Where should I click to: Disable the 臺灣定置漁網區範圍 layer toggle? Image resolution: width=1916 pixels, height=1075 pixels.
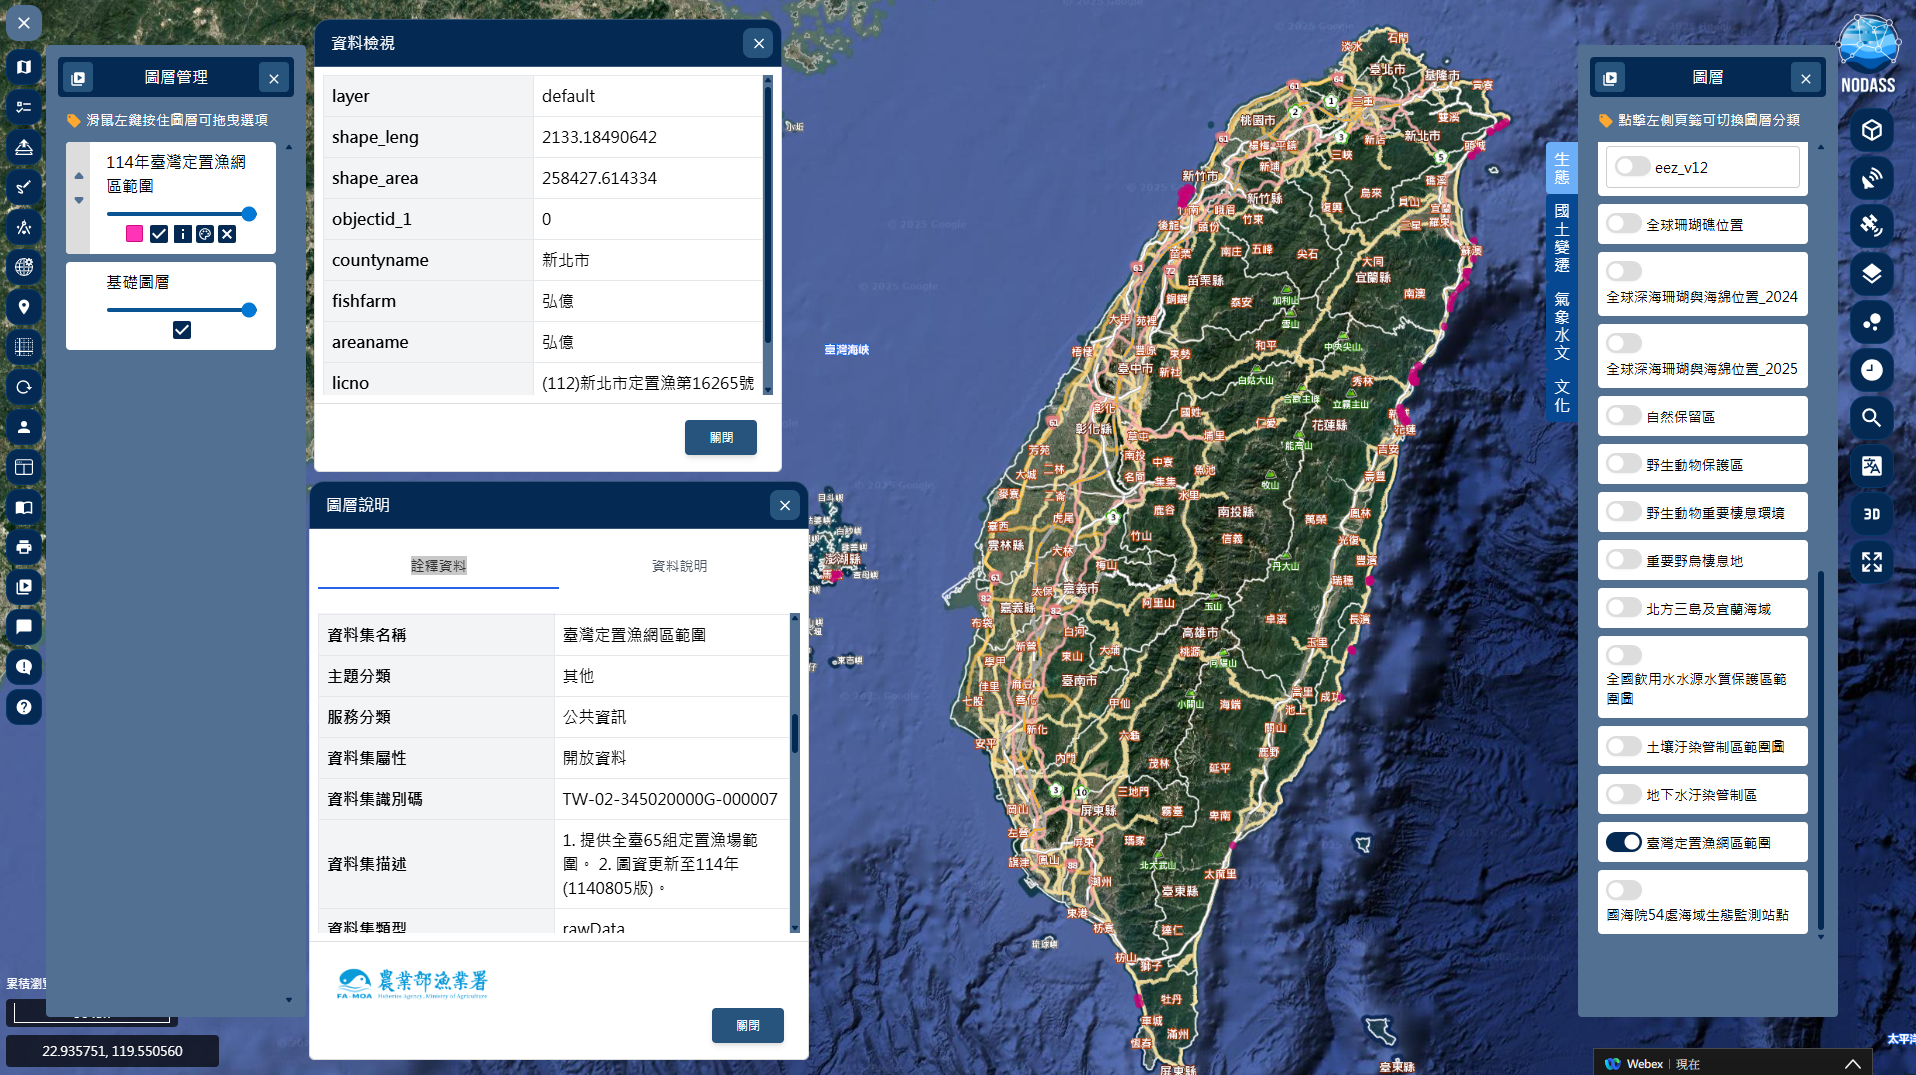pyautogui.click(x=1624, y=842)
